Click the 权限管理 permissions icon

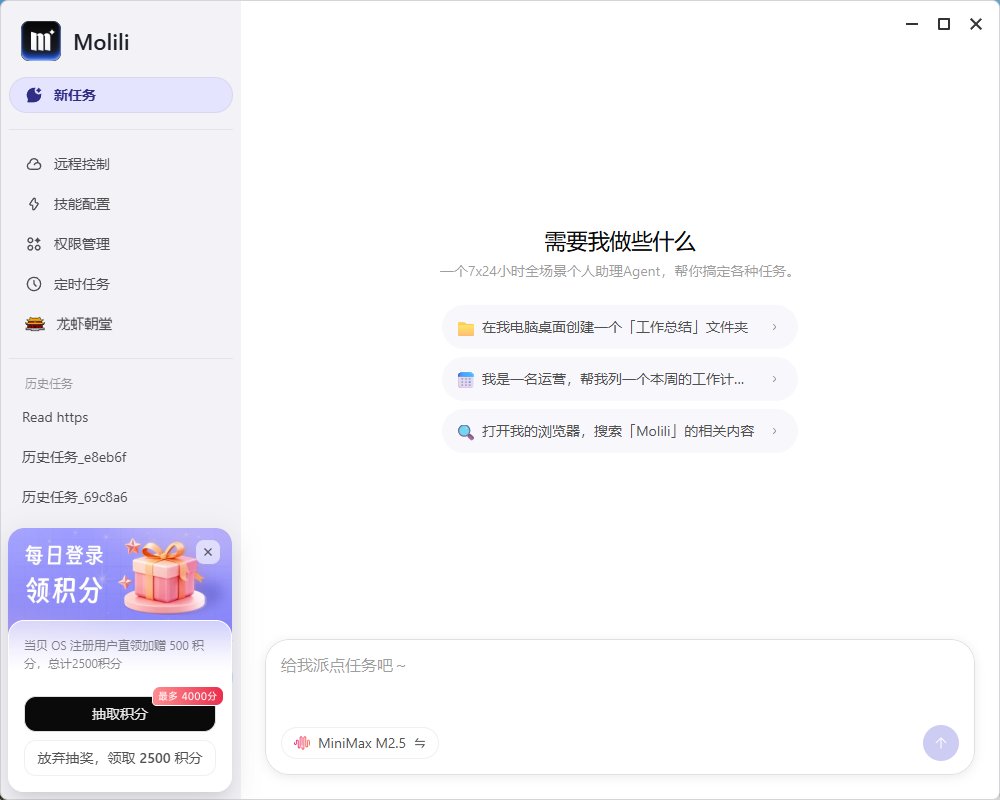[34, 244]
